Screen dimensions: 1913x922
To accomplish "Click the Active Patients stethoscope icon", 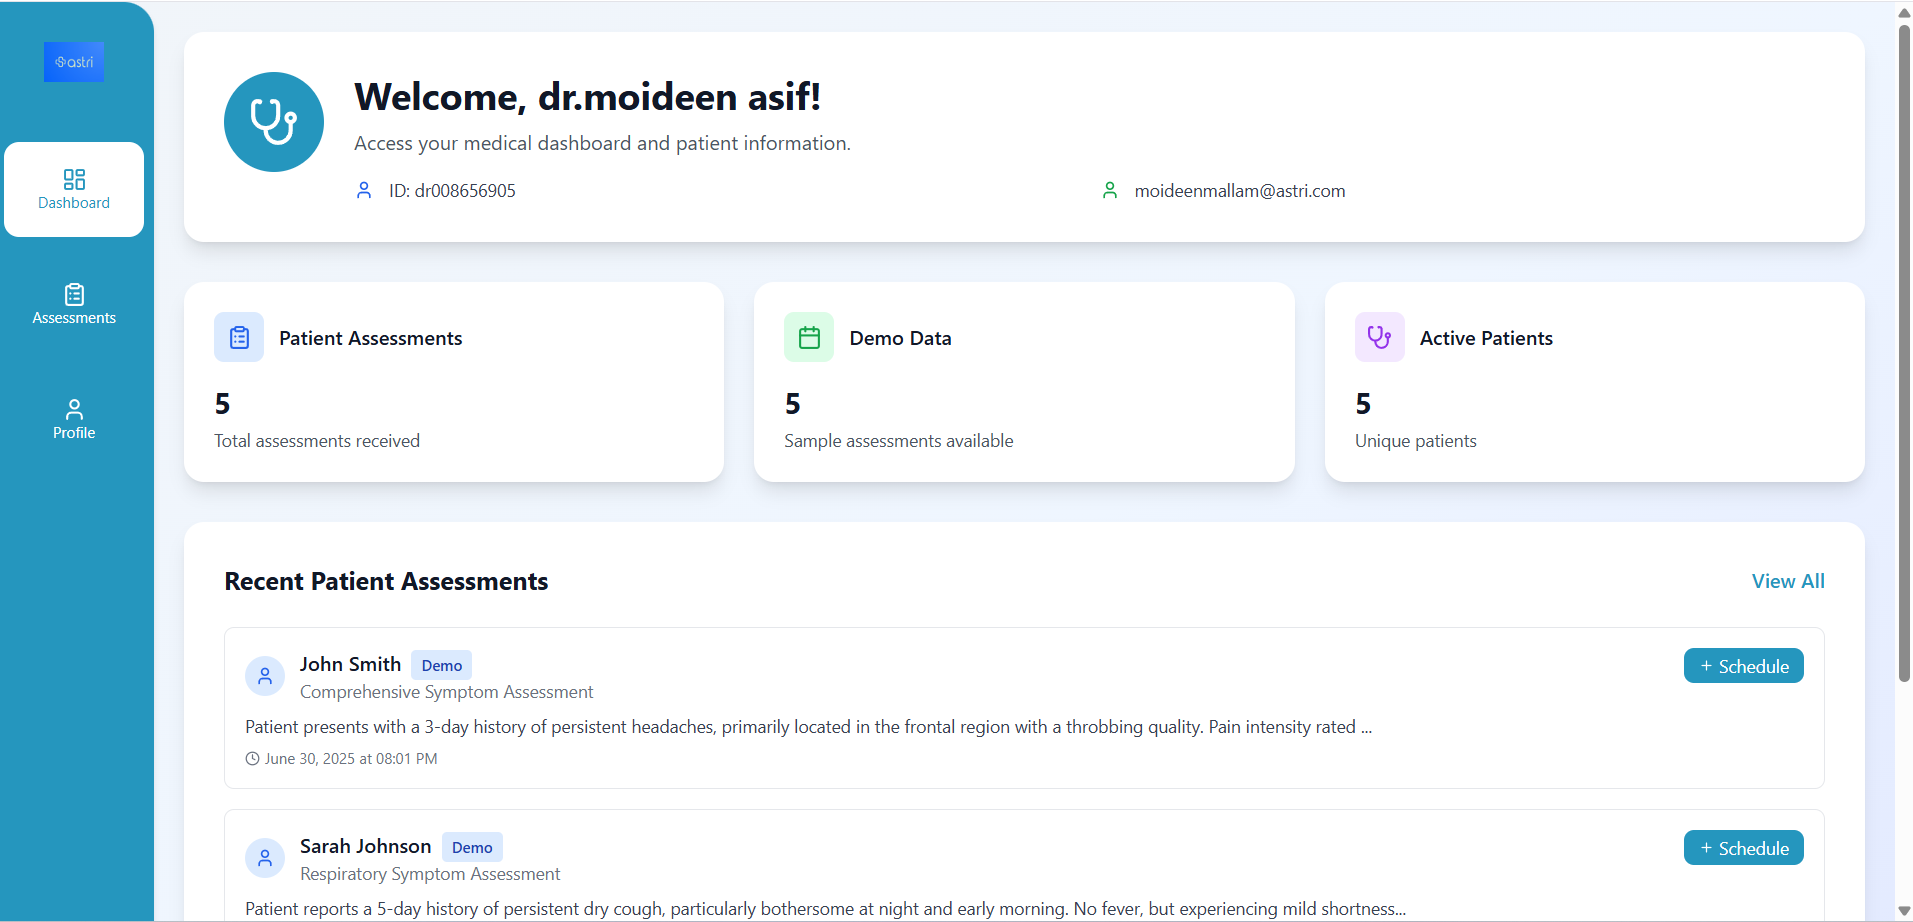I will [x=1380, y=337].
